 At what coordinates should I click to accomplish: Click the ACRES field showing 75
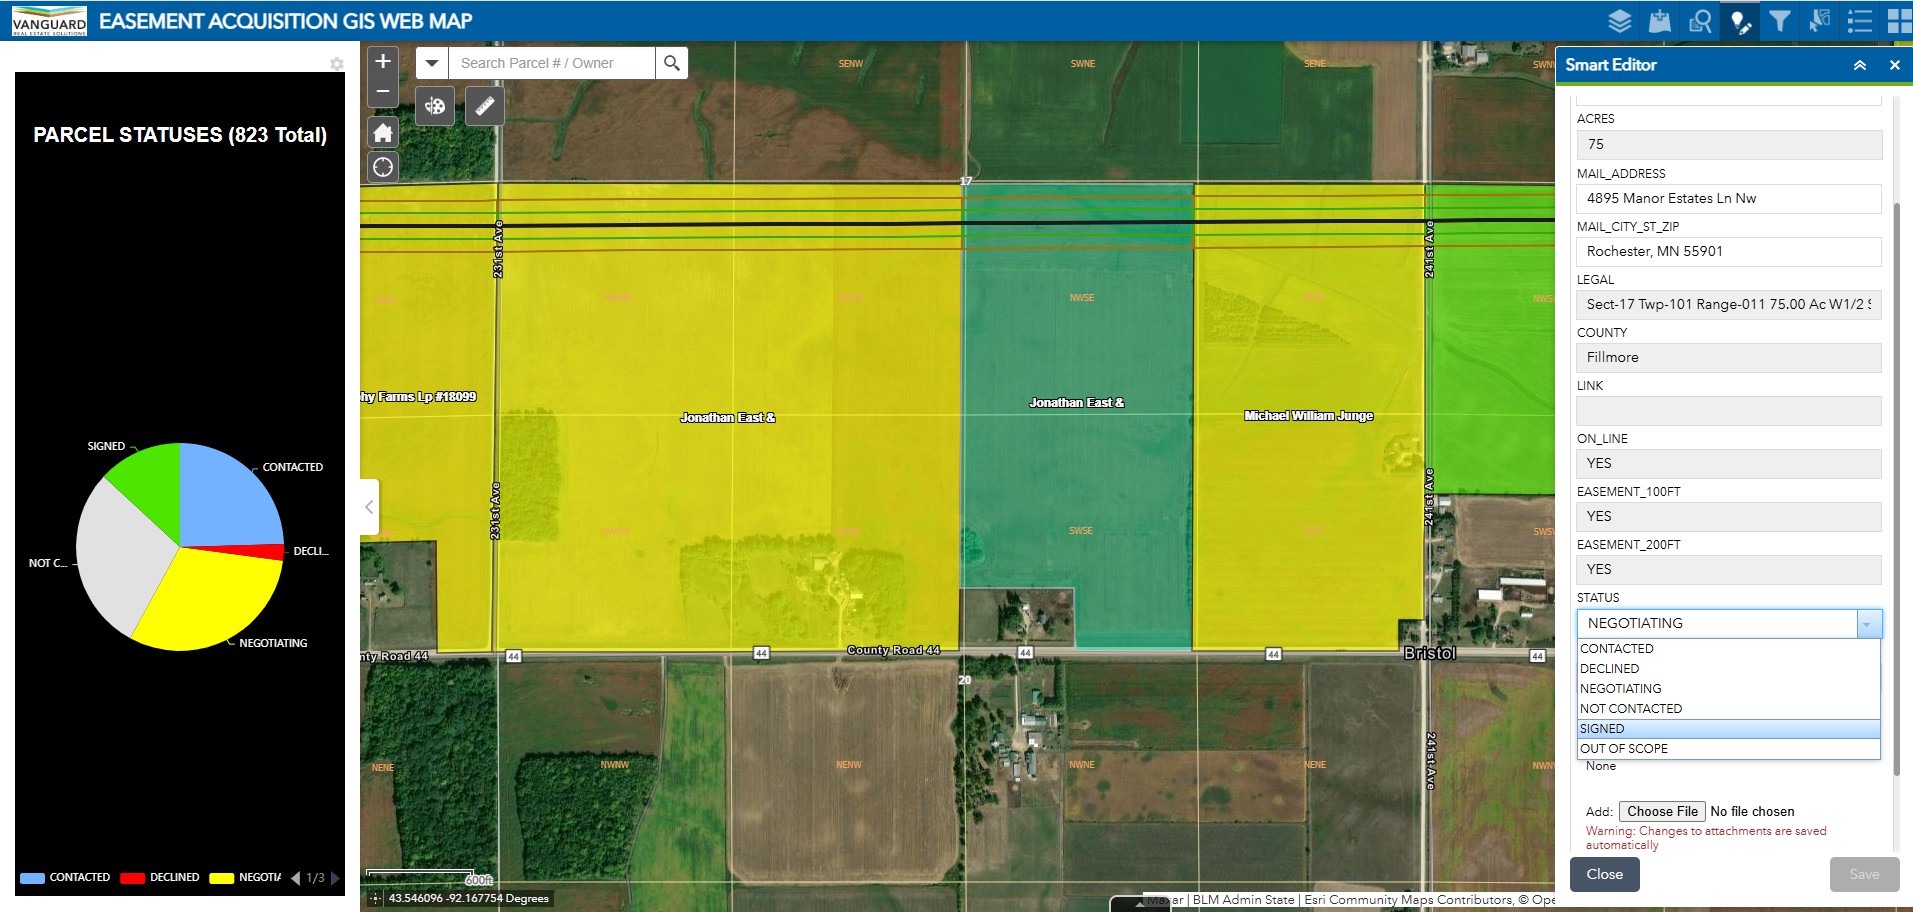click(1729, 144)
